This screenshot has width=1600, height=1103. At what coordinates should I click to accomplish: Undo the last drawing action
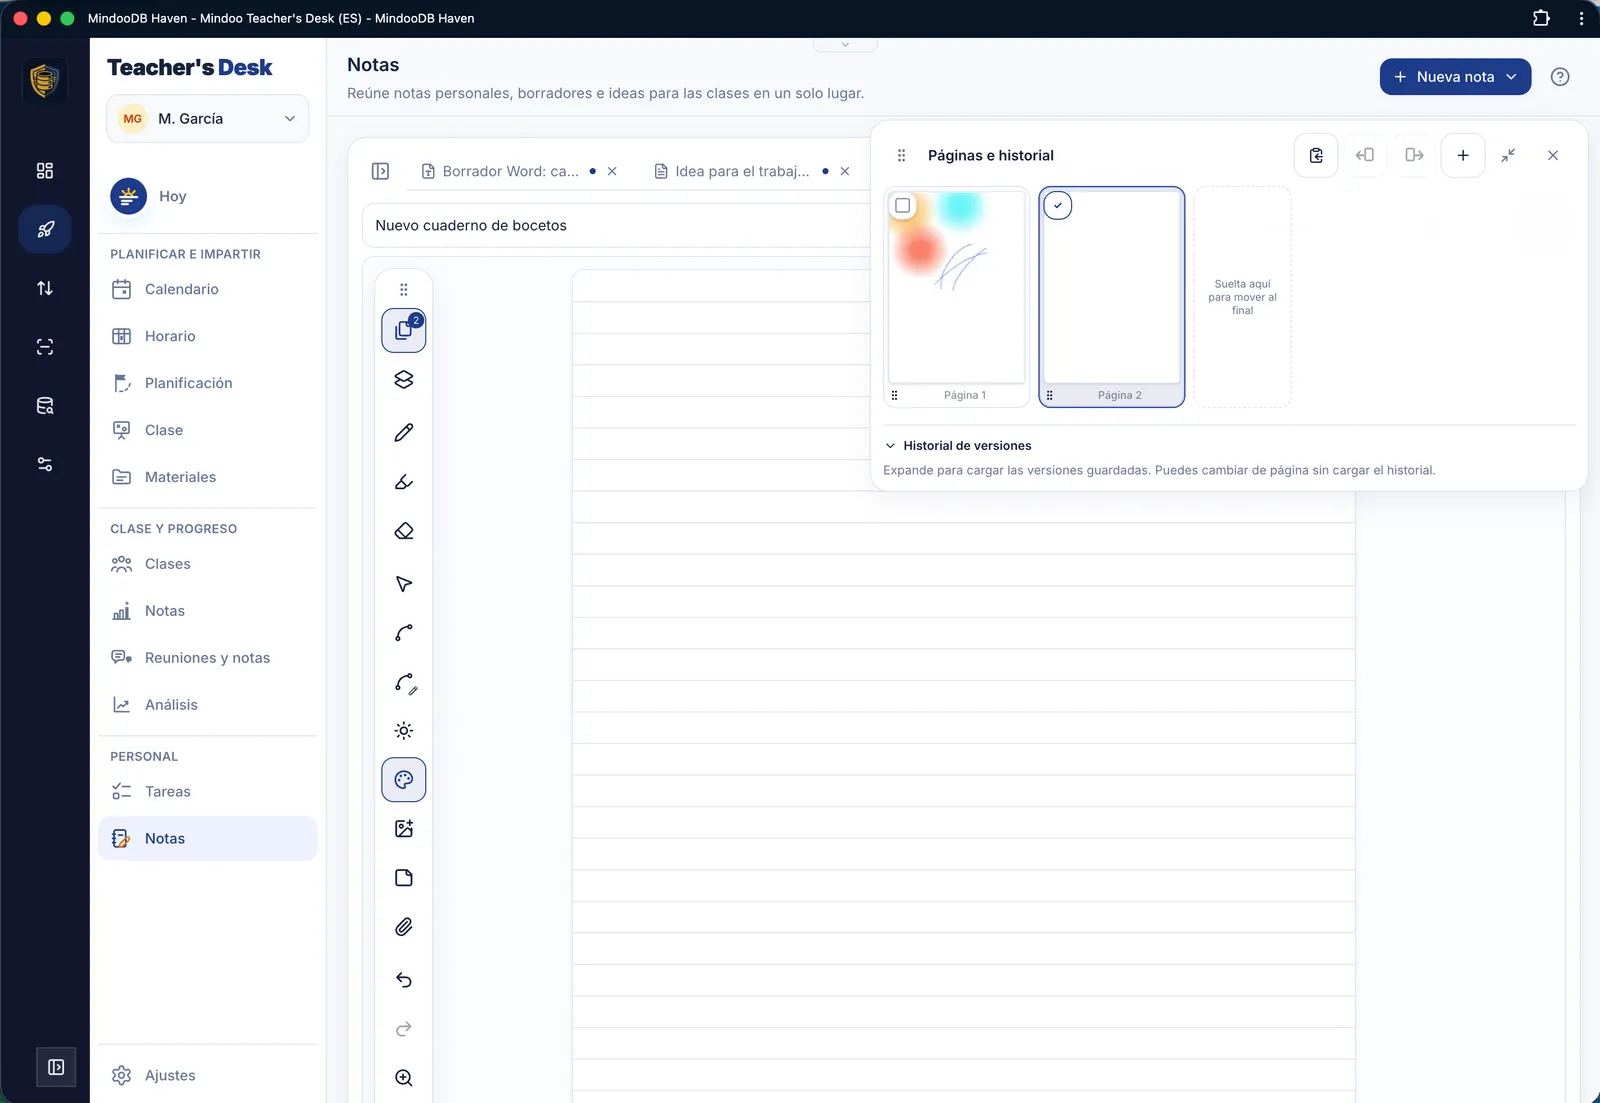pyautogui.click(x=404, y=980)
